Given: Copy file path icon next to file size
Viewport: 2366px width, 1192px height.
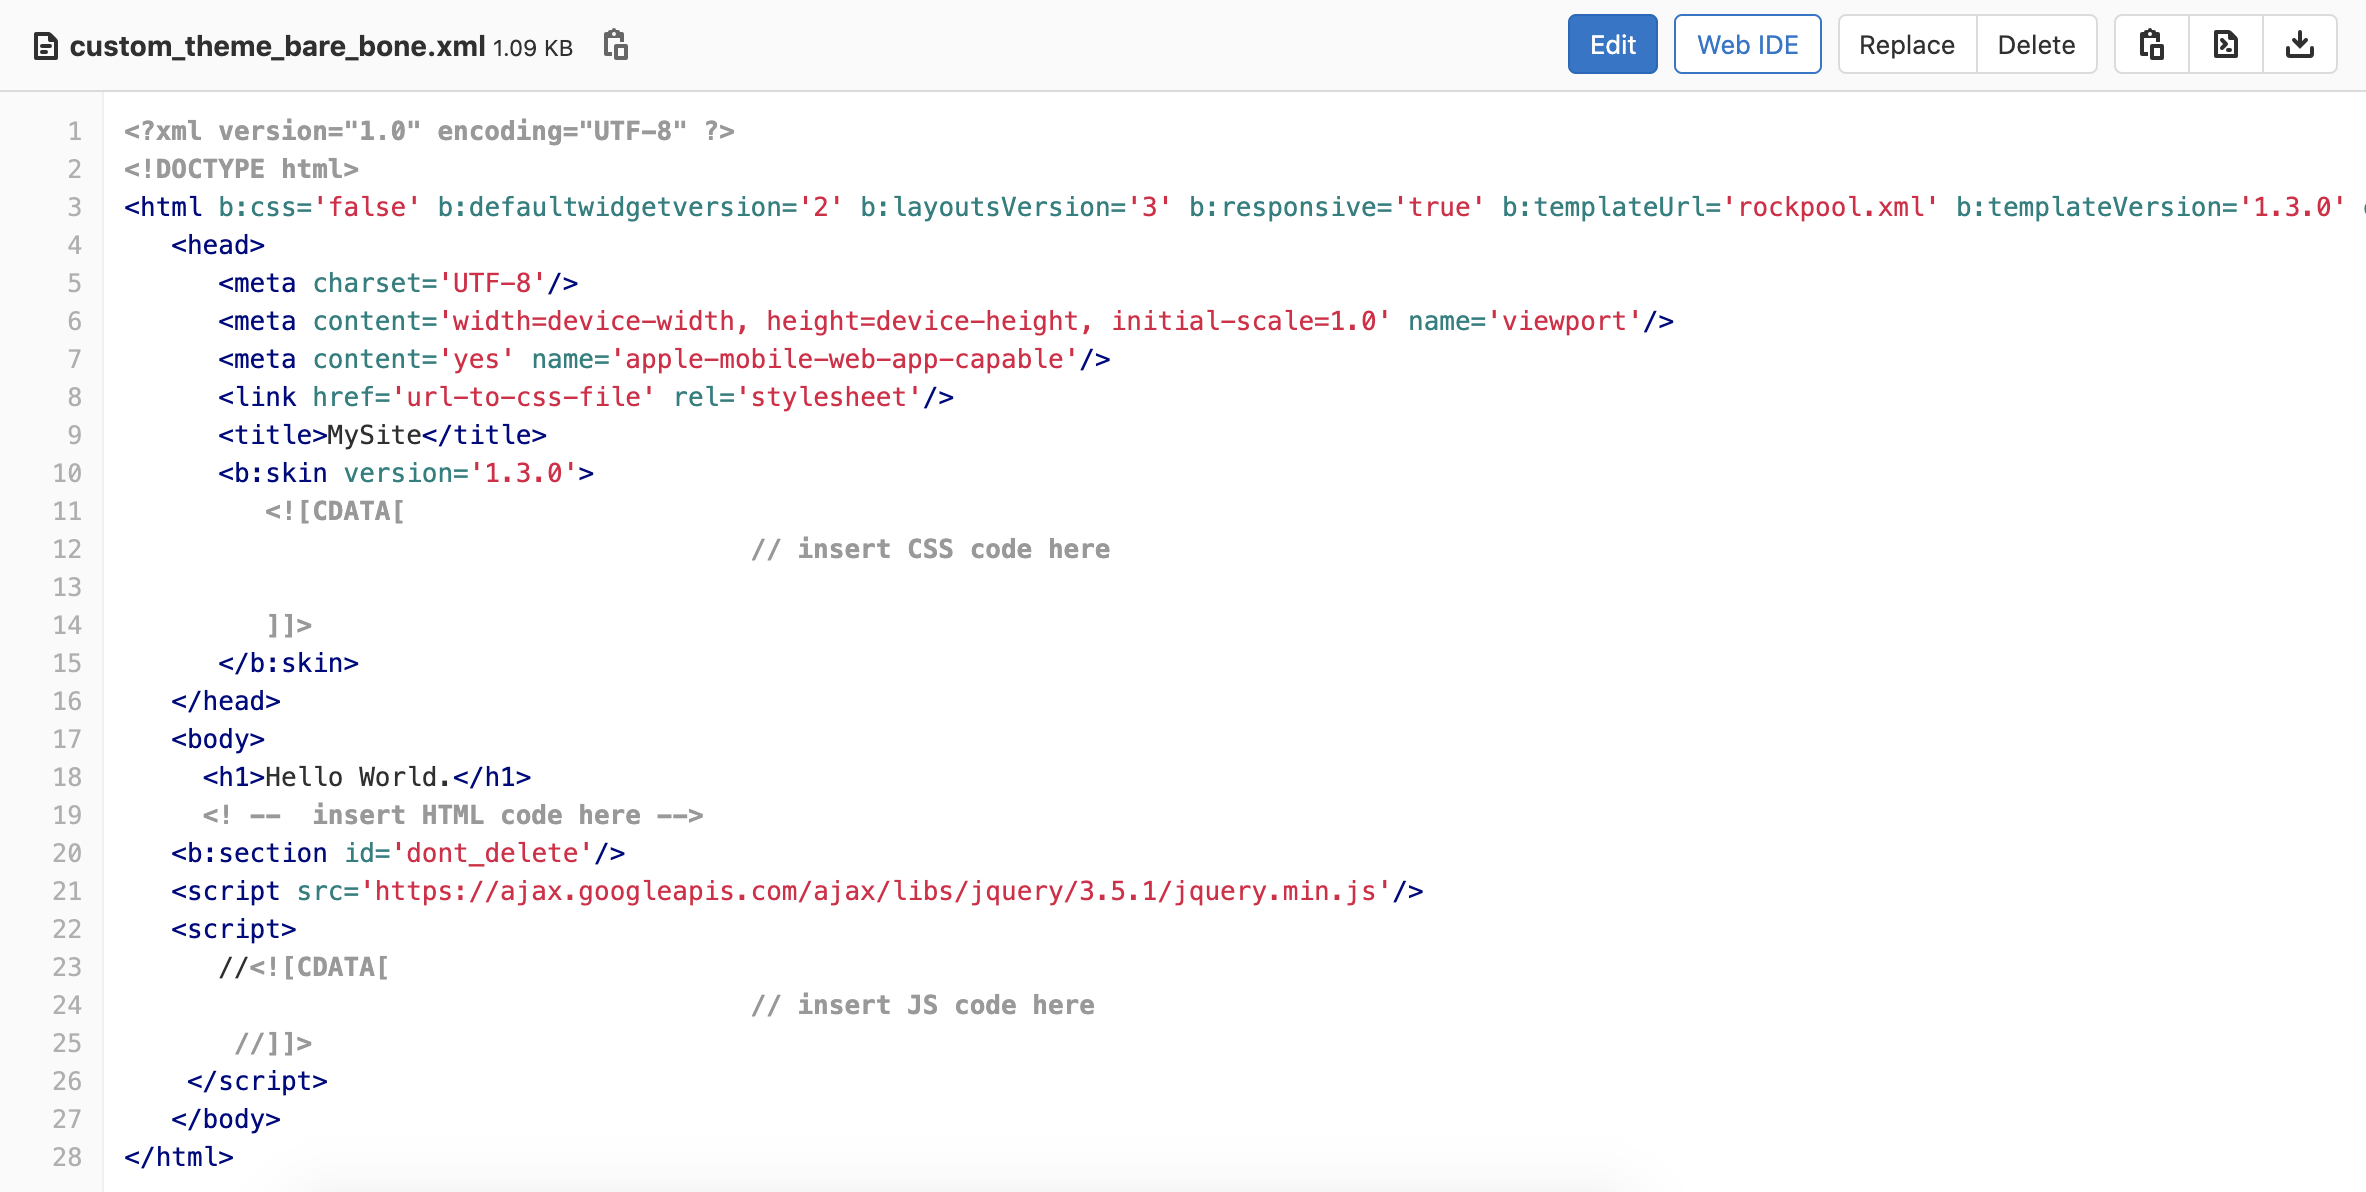Looking at the screenshot, I should tap(615, 45).
